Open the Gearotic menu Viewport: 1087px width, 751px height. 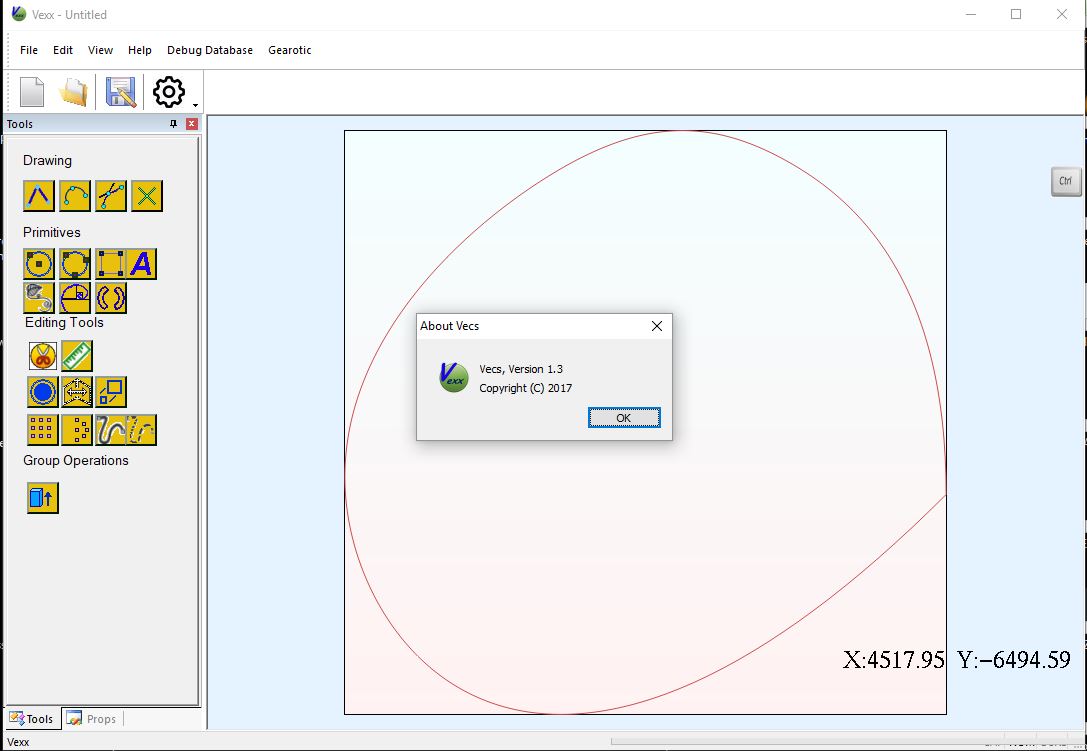point(289,50)
